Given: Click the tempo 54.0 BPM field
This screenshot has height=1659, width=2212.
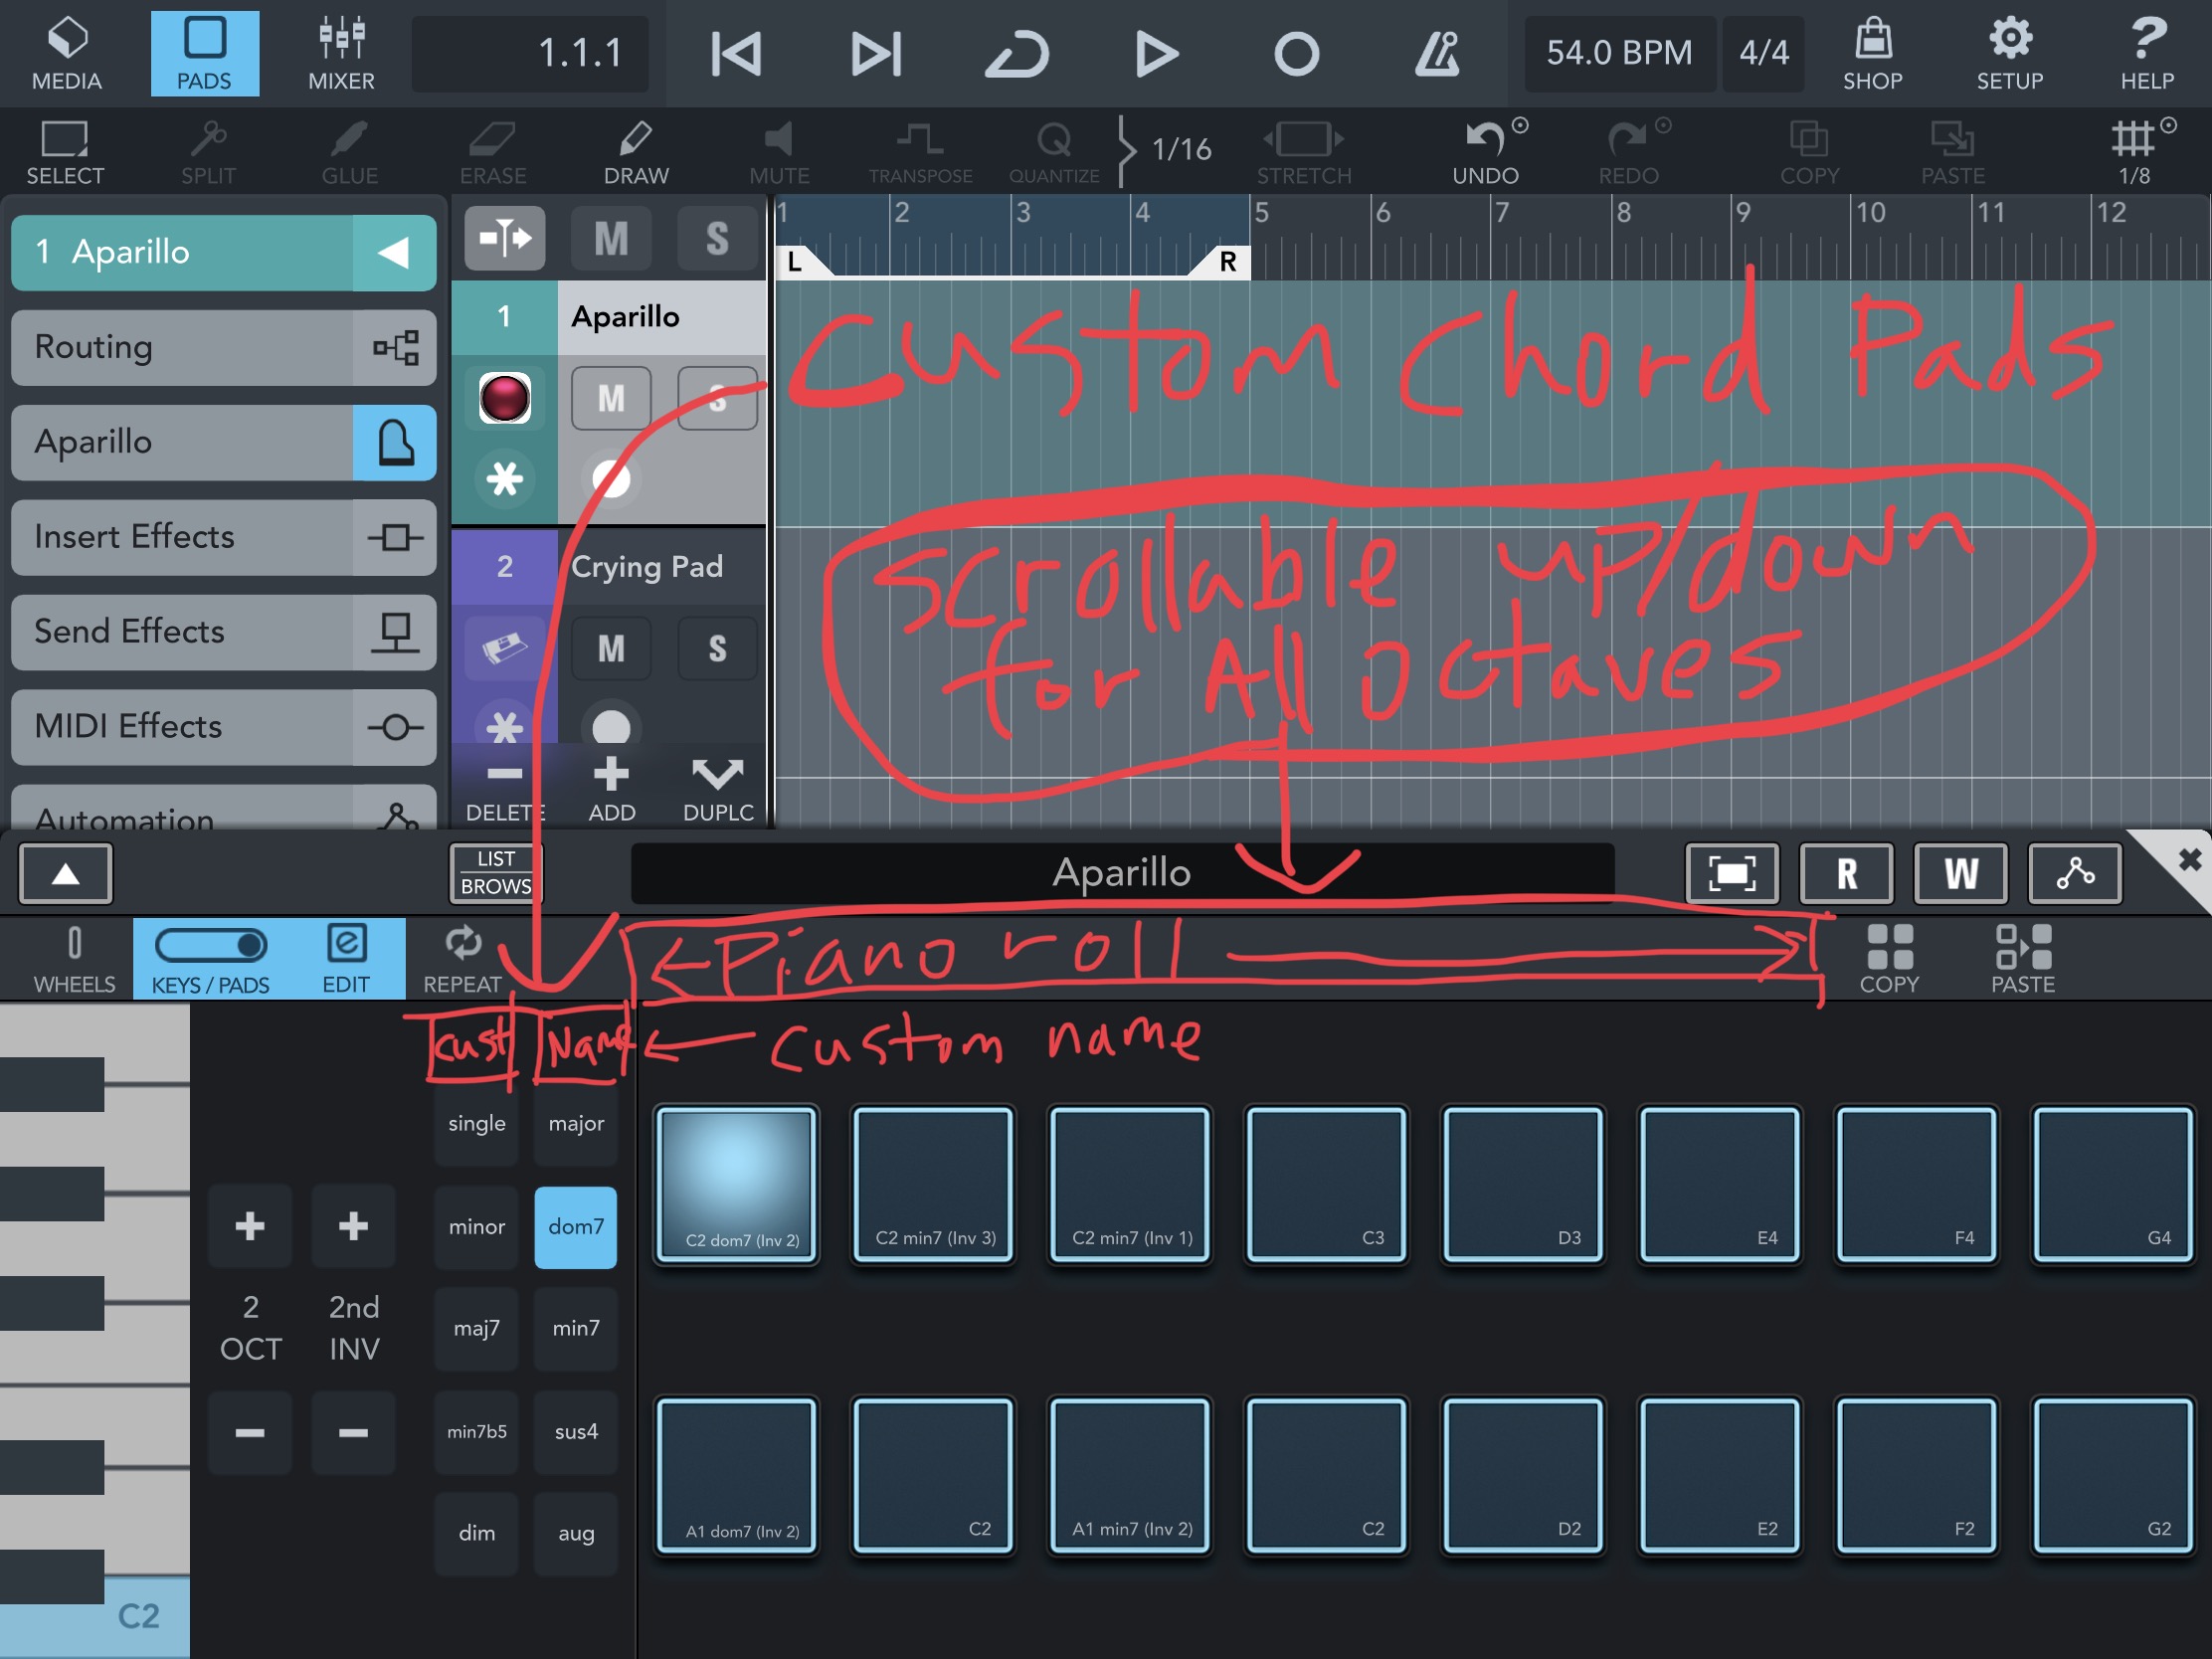Looking at the screenshot, I should click(x=1618, y=54).
